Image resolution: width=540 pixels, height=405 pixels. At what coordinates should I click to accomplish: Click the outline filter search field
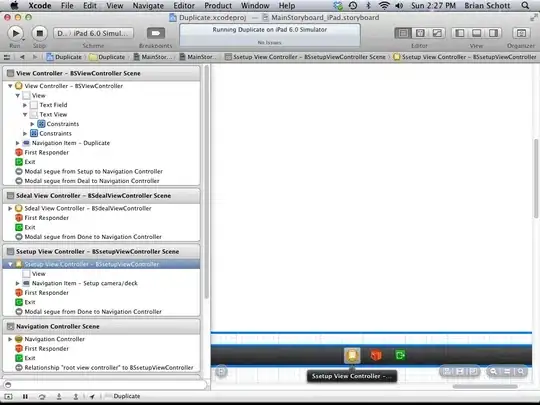tap(105, 384)
